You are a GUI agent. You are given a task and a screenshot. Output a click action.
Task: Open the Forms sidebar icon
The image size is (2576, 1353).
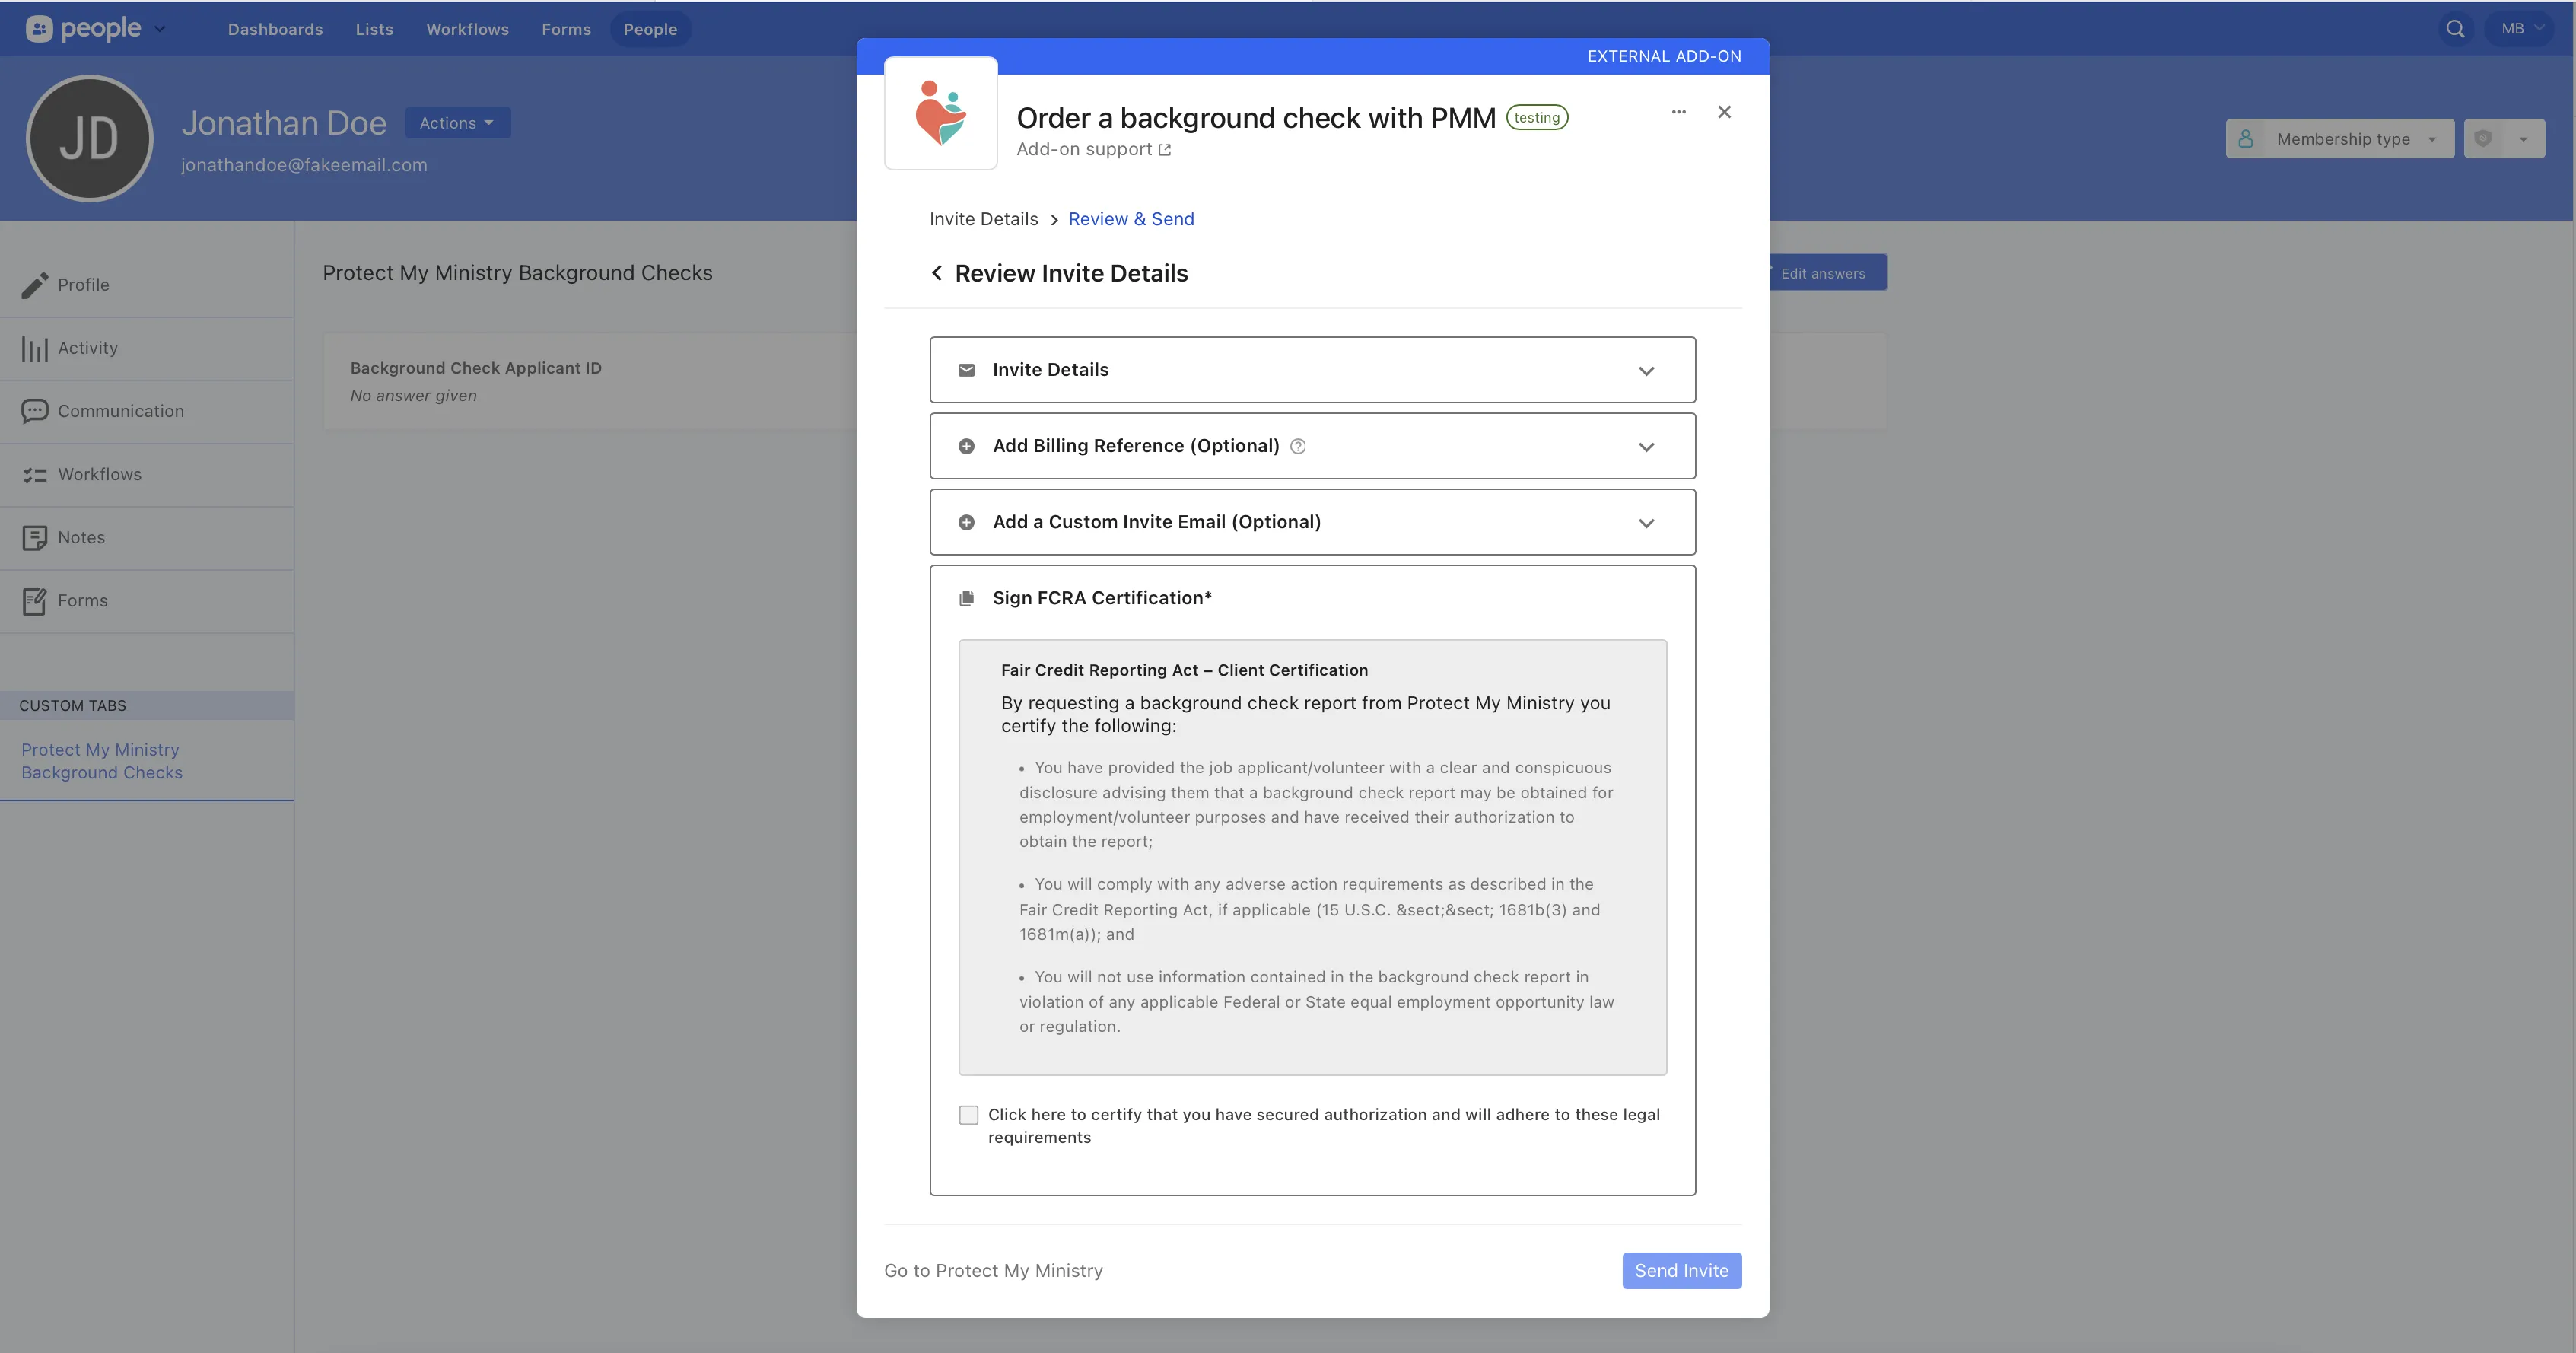point(36,600)
